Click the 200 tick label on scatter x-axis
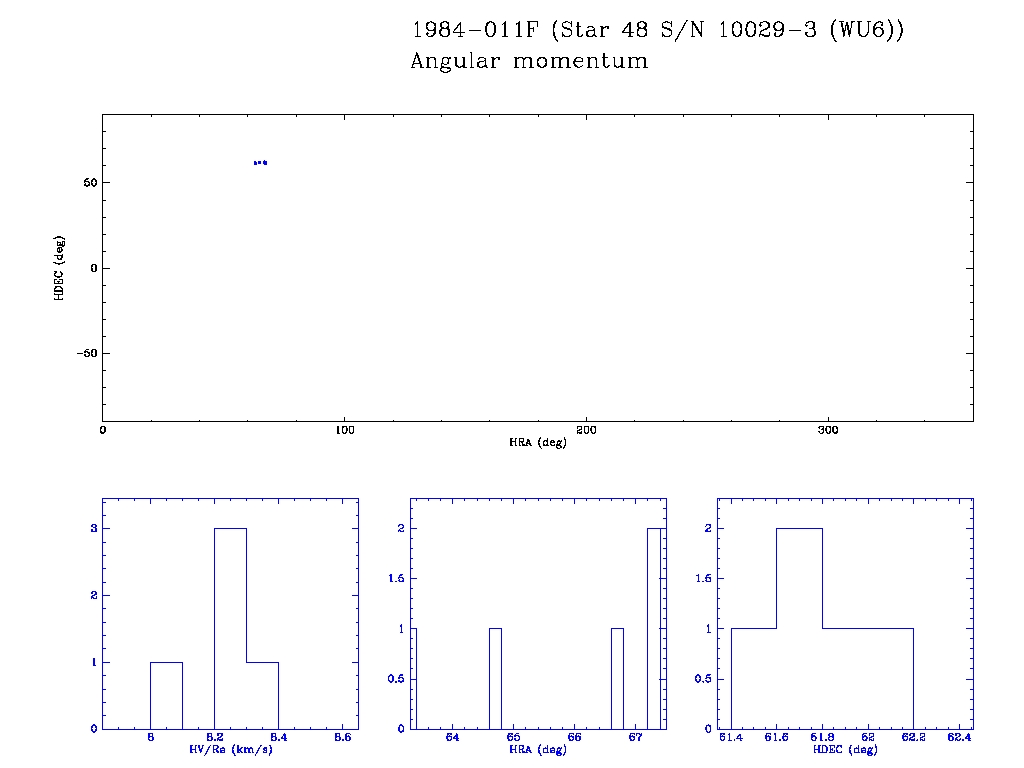The width and height of the screenshot is (1024, 768). tap(586, 430)
